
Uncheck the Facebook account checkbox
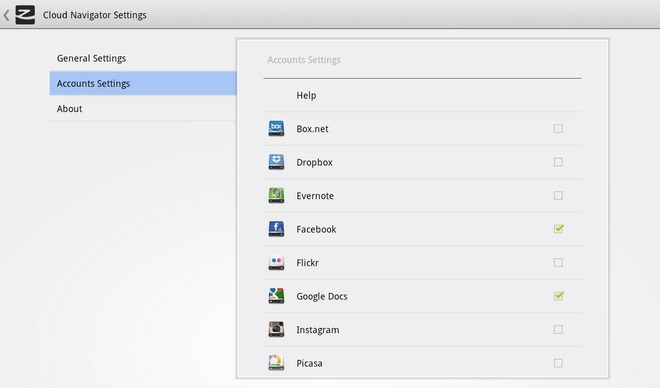pos(558,229)
